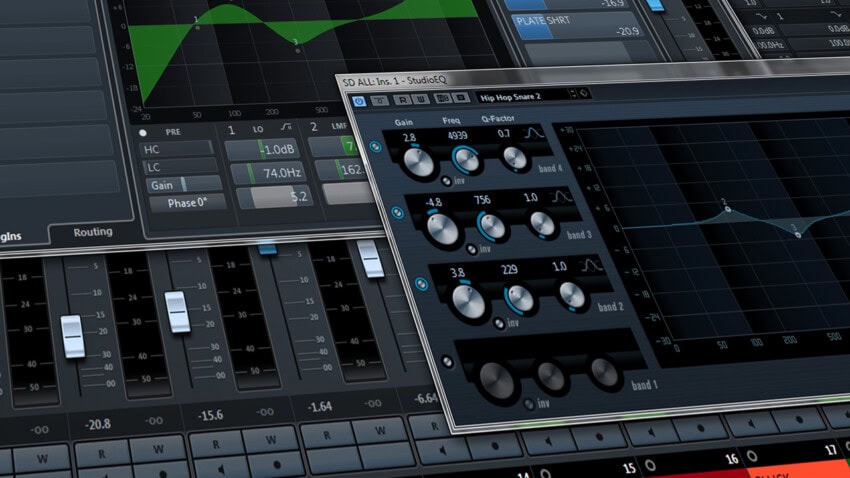Select curve point 3 in StudioEQ graph
The height and width of the screenshot is (478, 850).
click(x=797, y=235)
